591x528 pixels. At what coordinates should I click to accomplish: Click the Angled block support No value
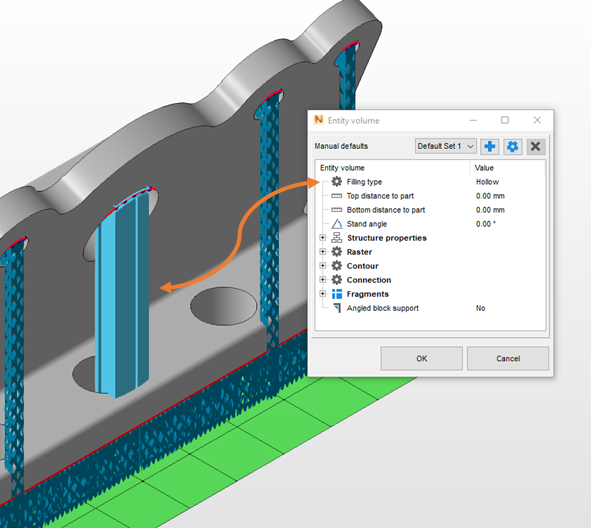tap(480, 308)
